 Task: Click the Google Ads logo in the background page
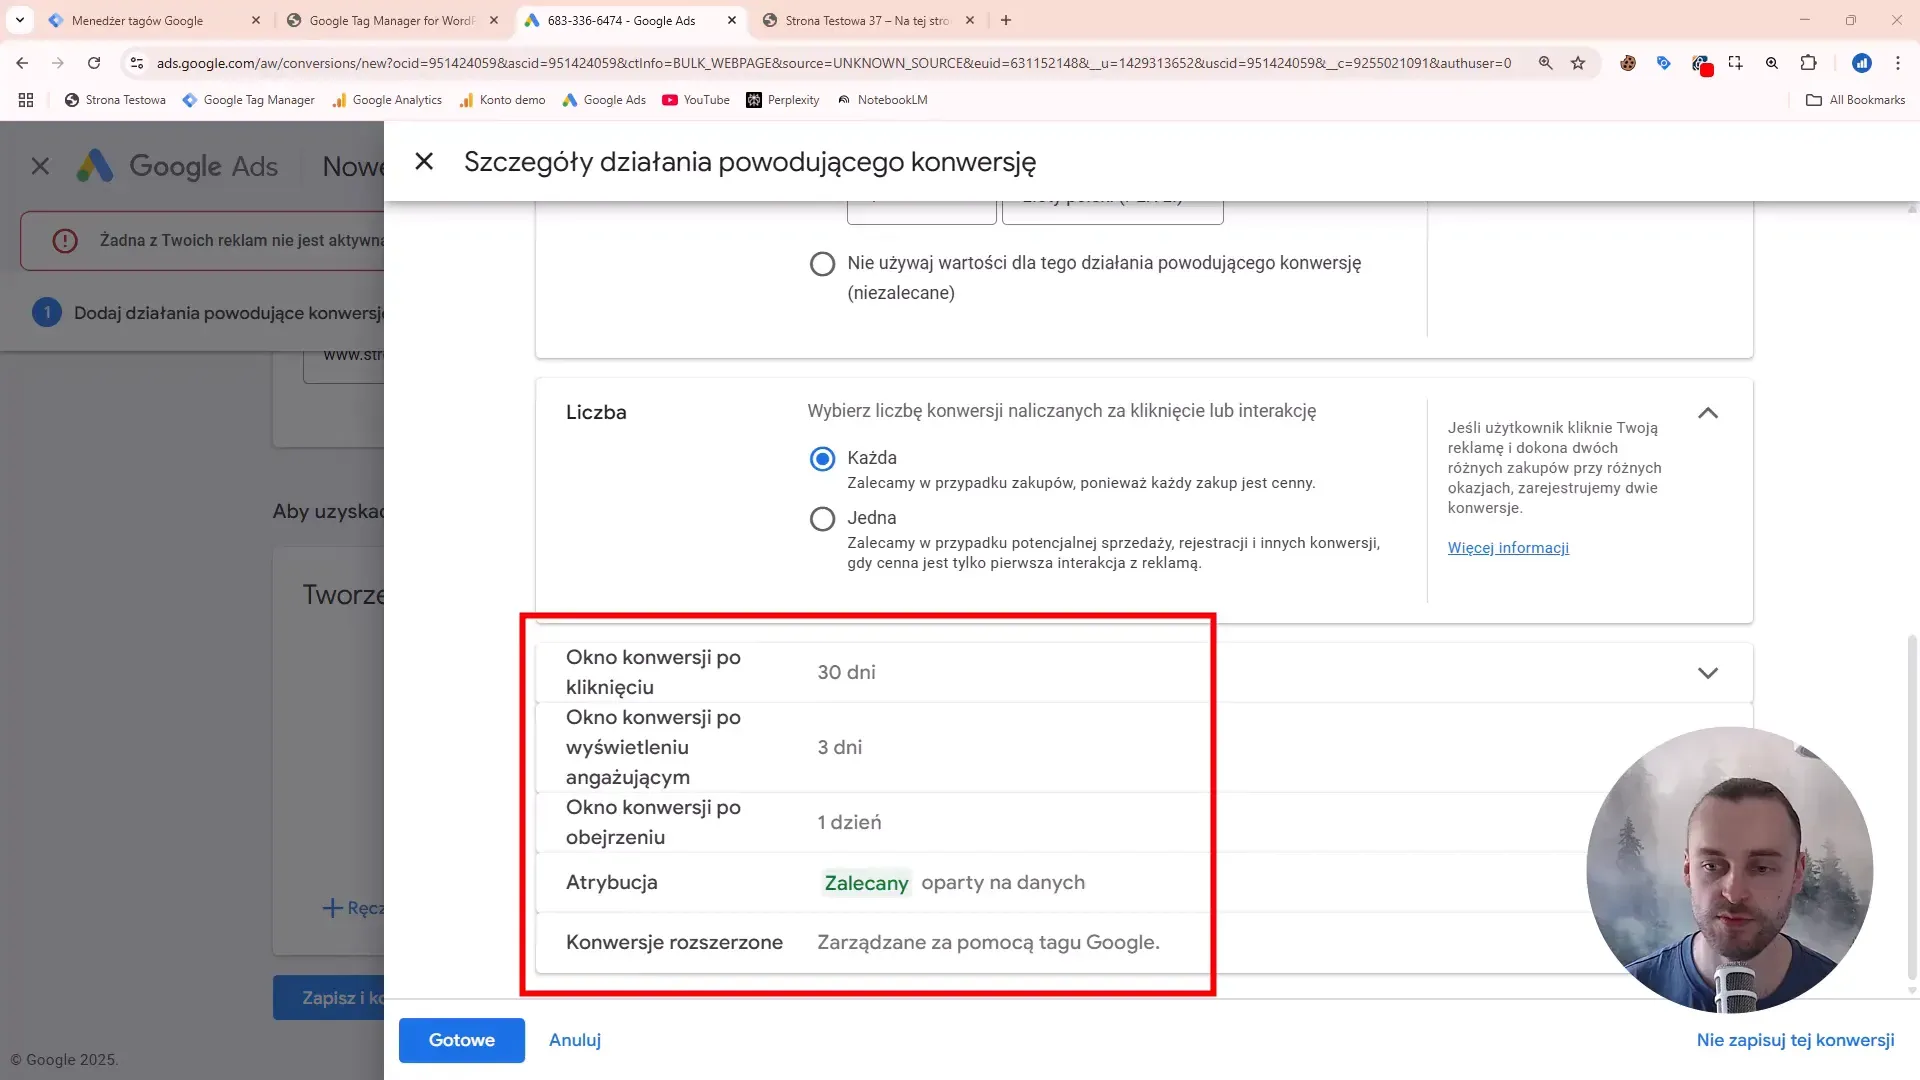coord(178,166)
